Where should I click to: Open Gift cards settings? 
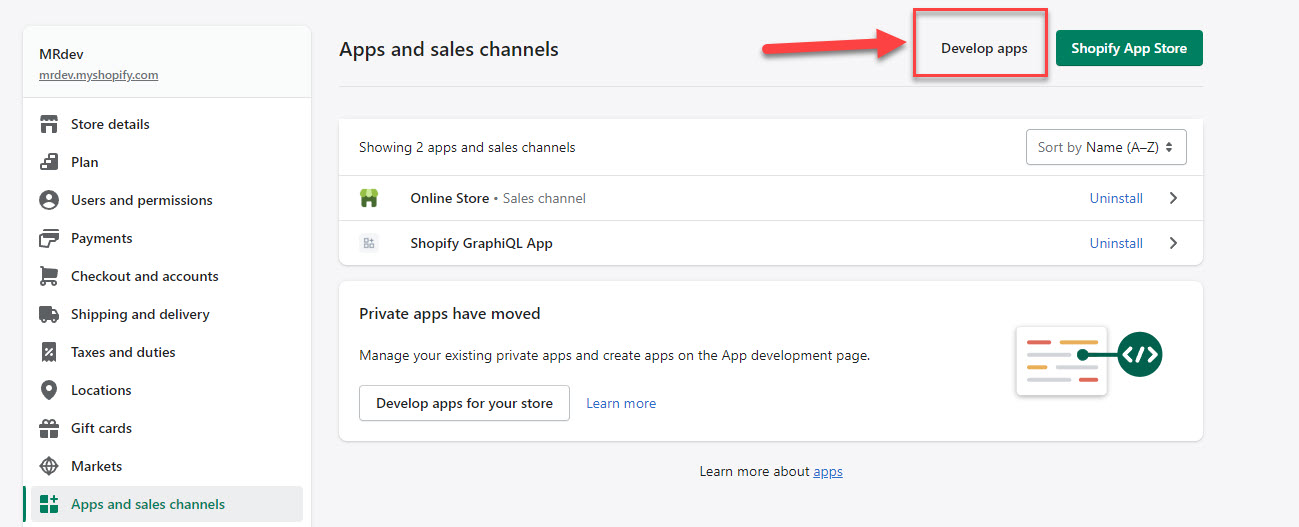(x=167, y=428)
